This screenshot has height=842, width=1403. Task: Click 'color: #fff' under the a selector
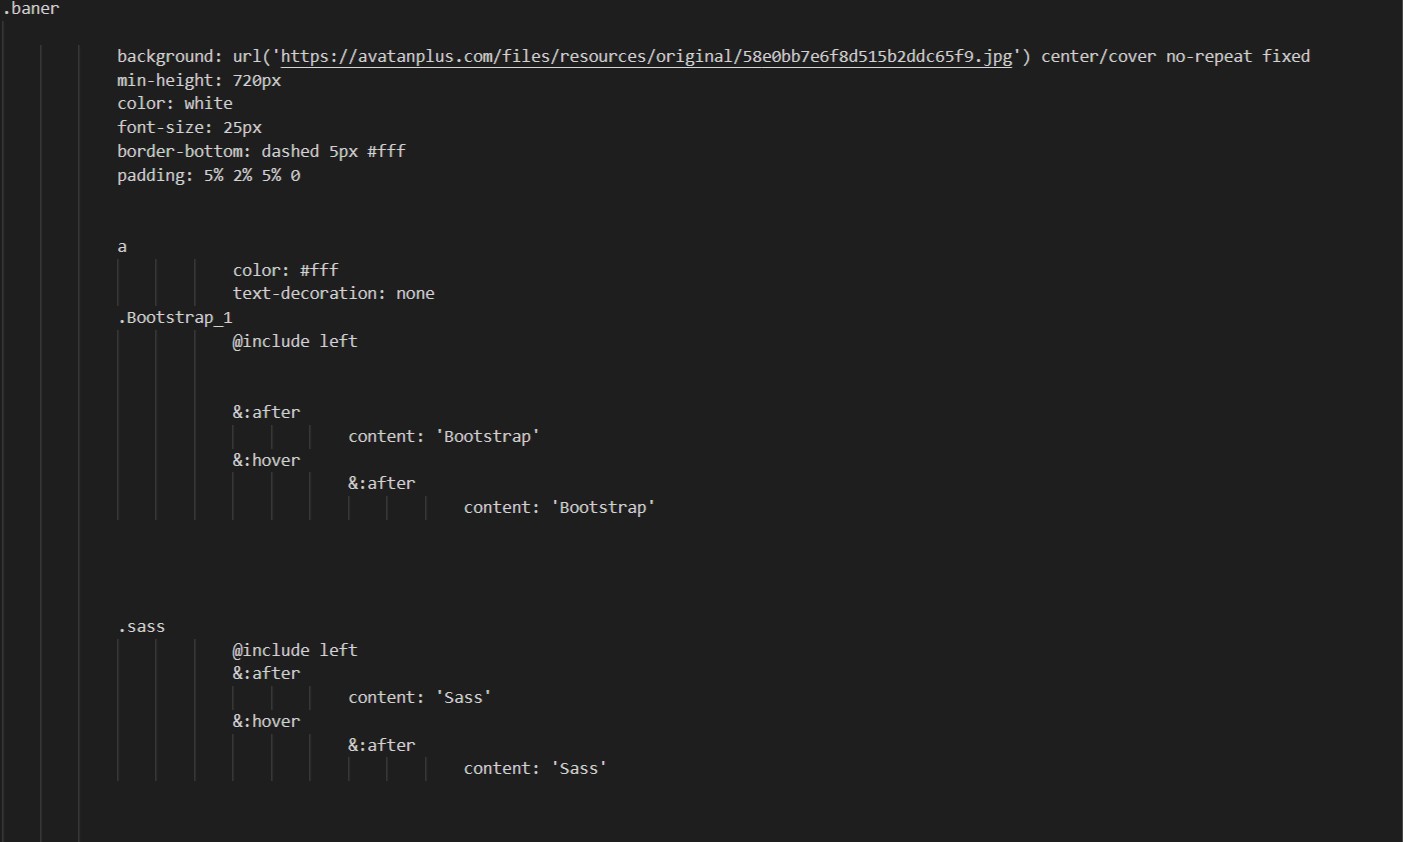(285, 271)
